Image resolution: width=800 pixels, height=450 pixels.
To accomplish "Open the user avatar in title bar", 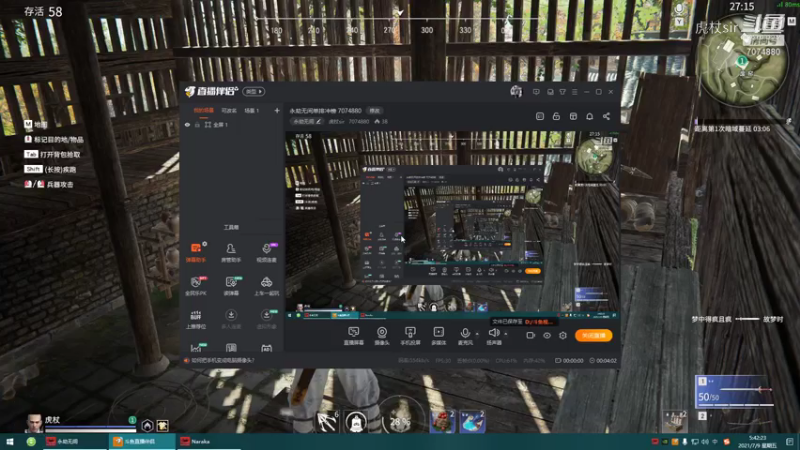I will (516, 91).
